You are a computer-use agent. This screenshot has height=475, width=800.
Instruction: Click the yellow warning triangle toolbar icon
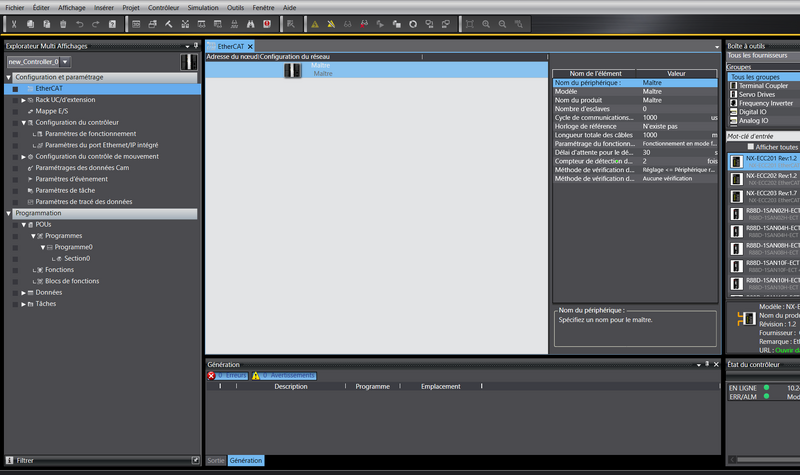coord(315,23)
